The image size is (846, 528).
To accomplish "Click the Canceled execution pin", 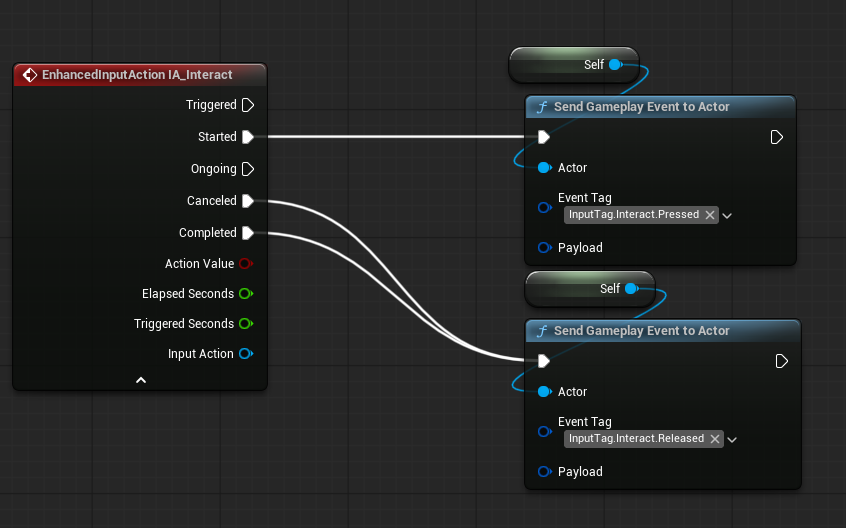I will (x=248, y=201).
